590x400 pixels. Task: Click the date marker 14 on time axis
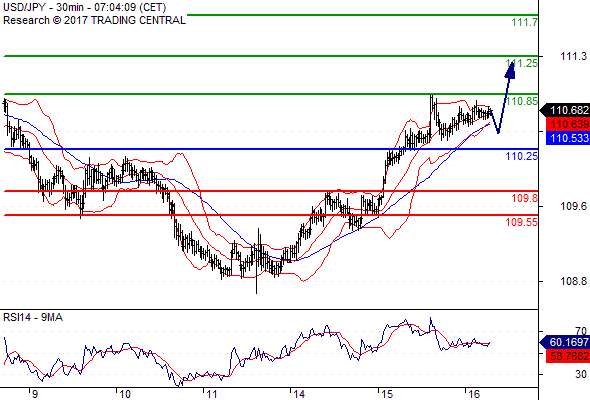299,394
